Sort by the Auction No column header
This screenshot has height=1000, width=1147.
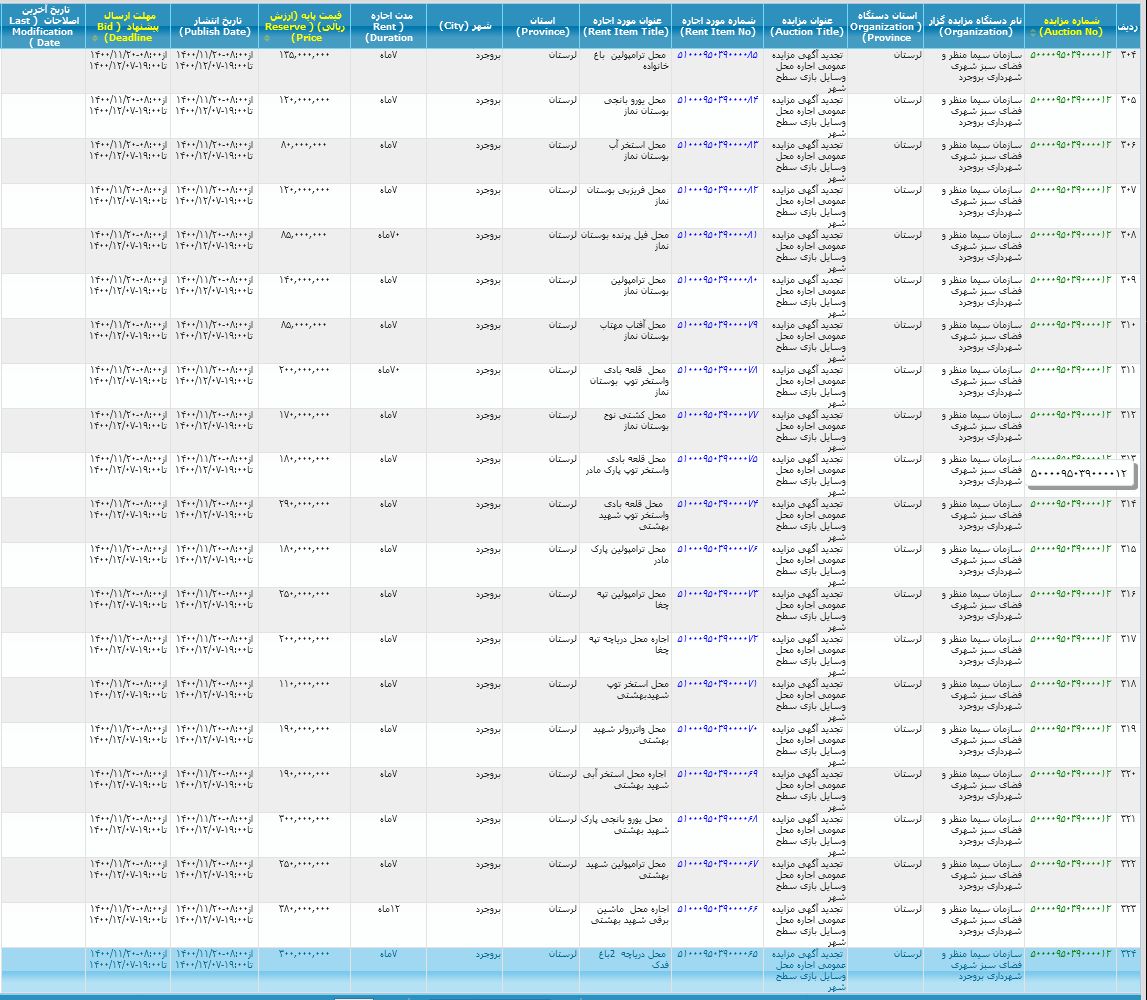pos(1069,26)
